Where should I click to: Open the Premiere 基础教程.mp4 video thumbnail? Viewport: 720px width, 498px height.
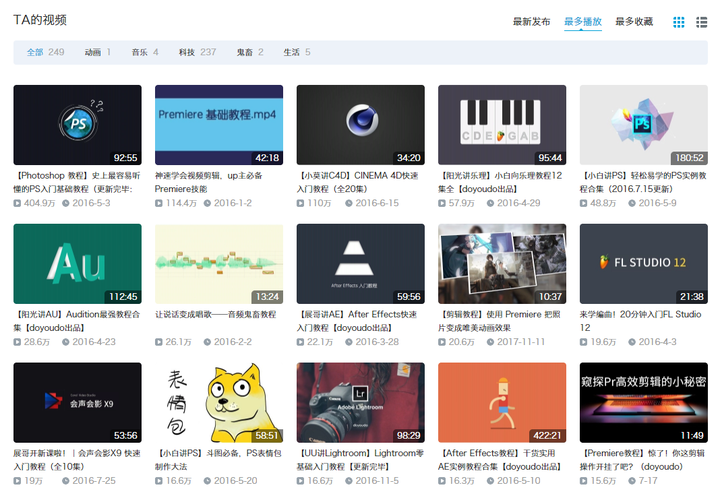click(x=219, y=125)
